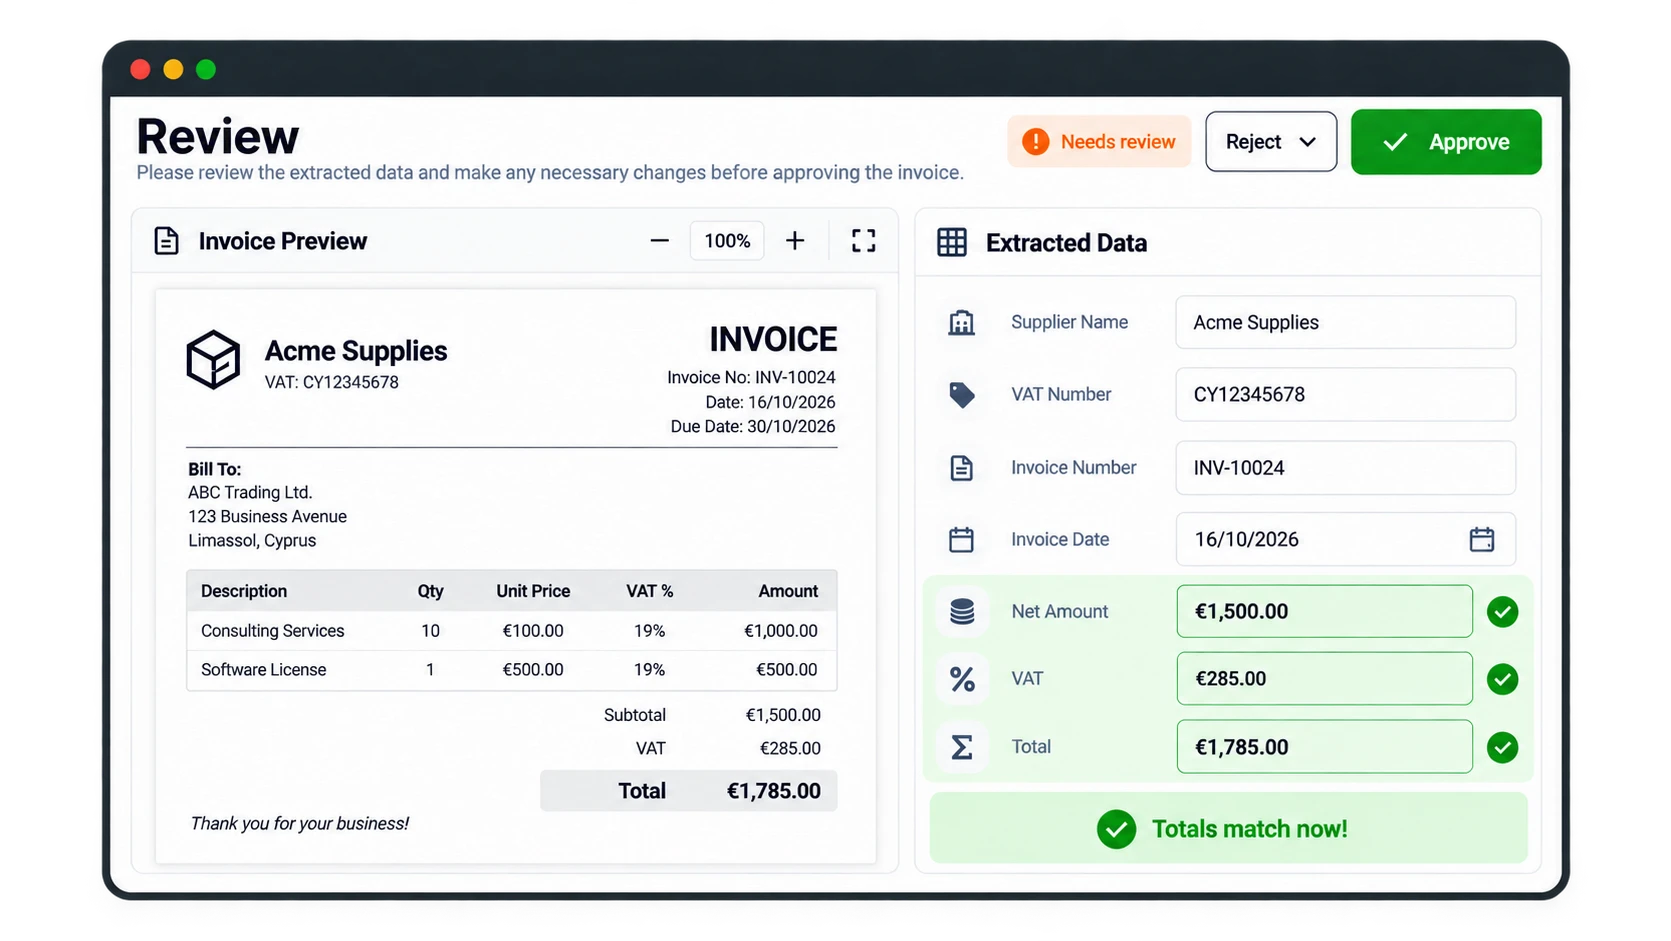Open fullscreen view of the invoice preview
The width and height of the screenshot is (1671, 941).
(863, 241)
